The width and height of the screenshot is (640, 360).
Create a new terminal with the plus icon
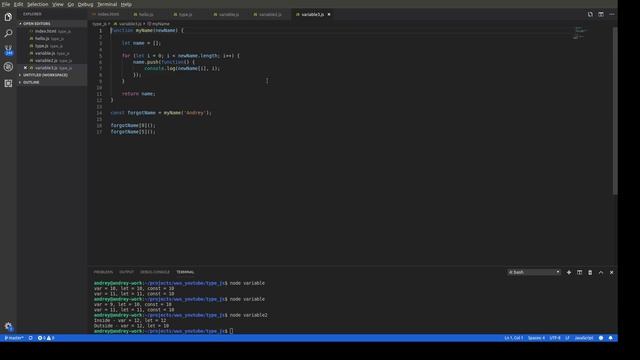[569, 272]
